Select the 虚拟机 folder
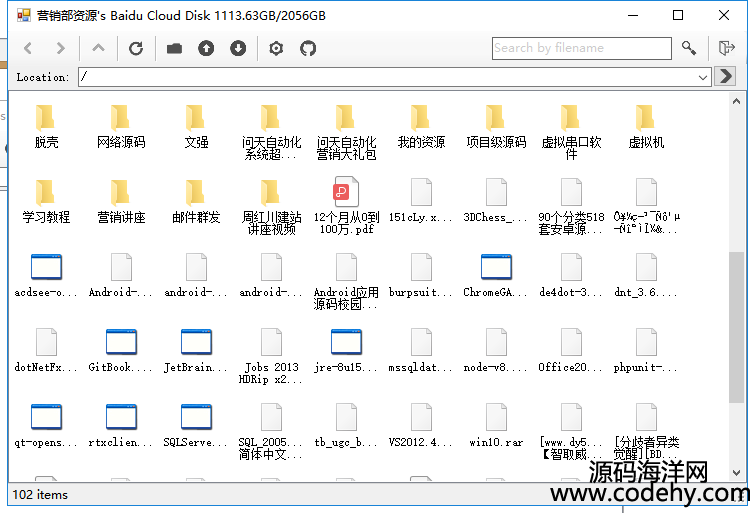 646,126
